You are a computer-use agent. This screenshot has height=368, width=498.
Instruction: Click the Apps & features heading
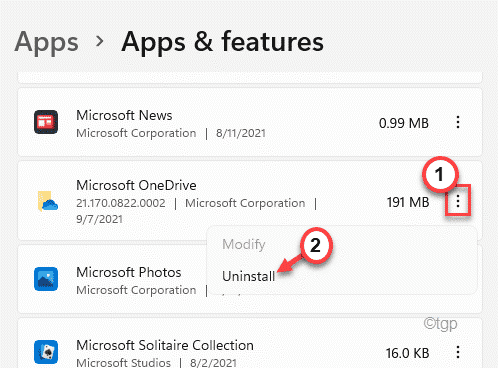[x=222, y=42]
